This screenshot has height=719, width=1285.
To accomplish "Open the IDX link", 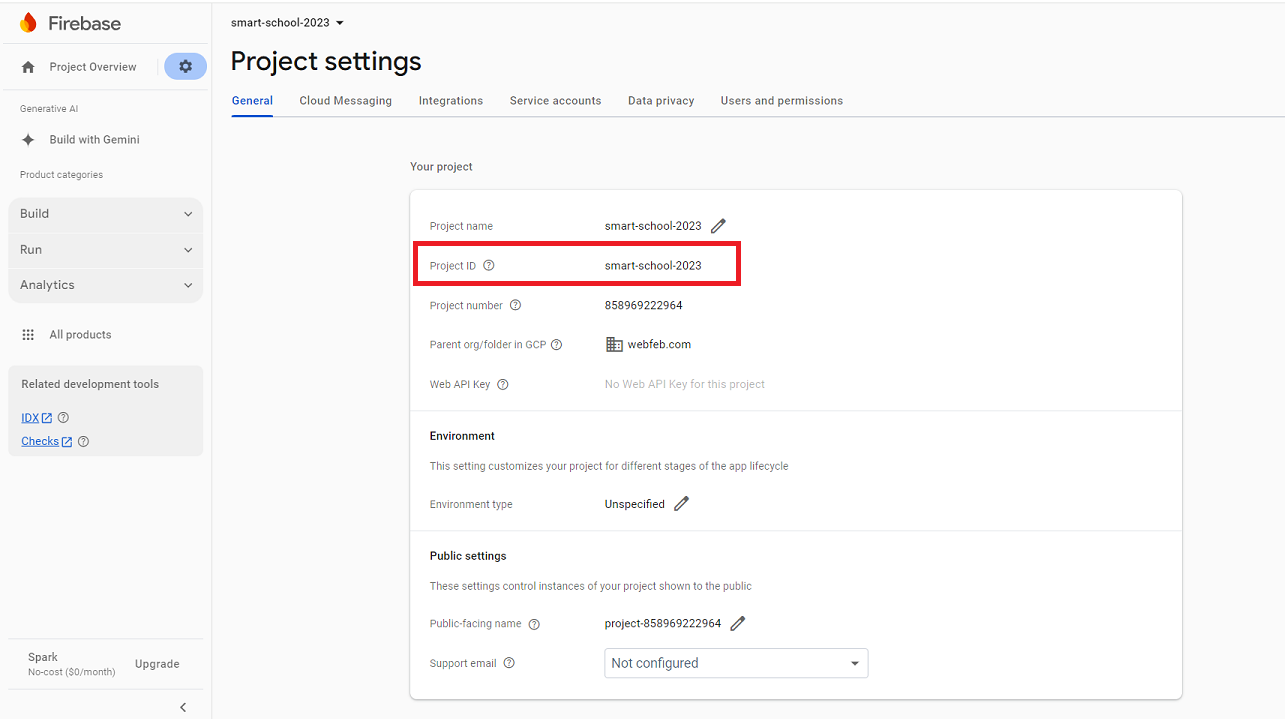I will (36, 418).
